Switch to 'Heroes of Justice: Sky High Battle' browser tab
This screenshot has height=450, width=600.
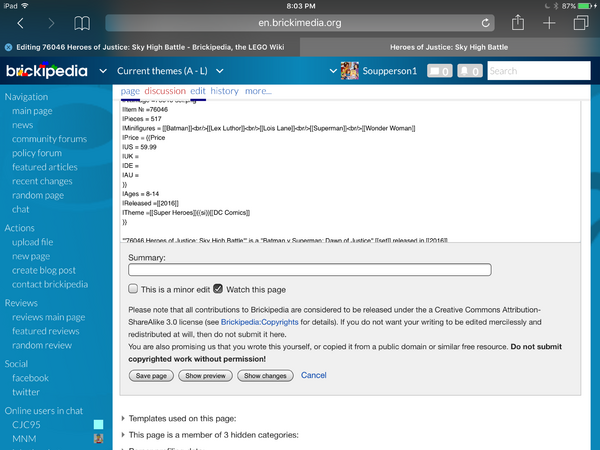point(449,47)
